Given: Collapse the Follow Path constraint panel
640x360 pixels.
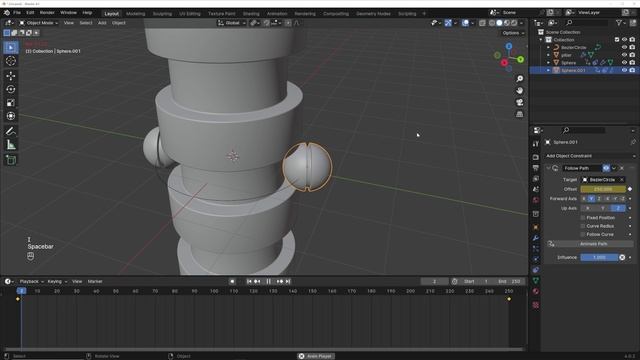Looking at the screenshot, I should 548,168.
